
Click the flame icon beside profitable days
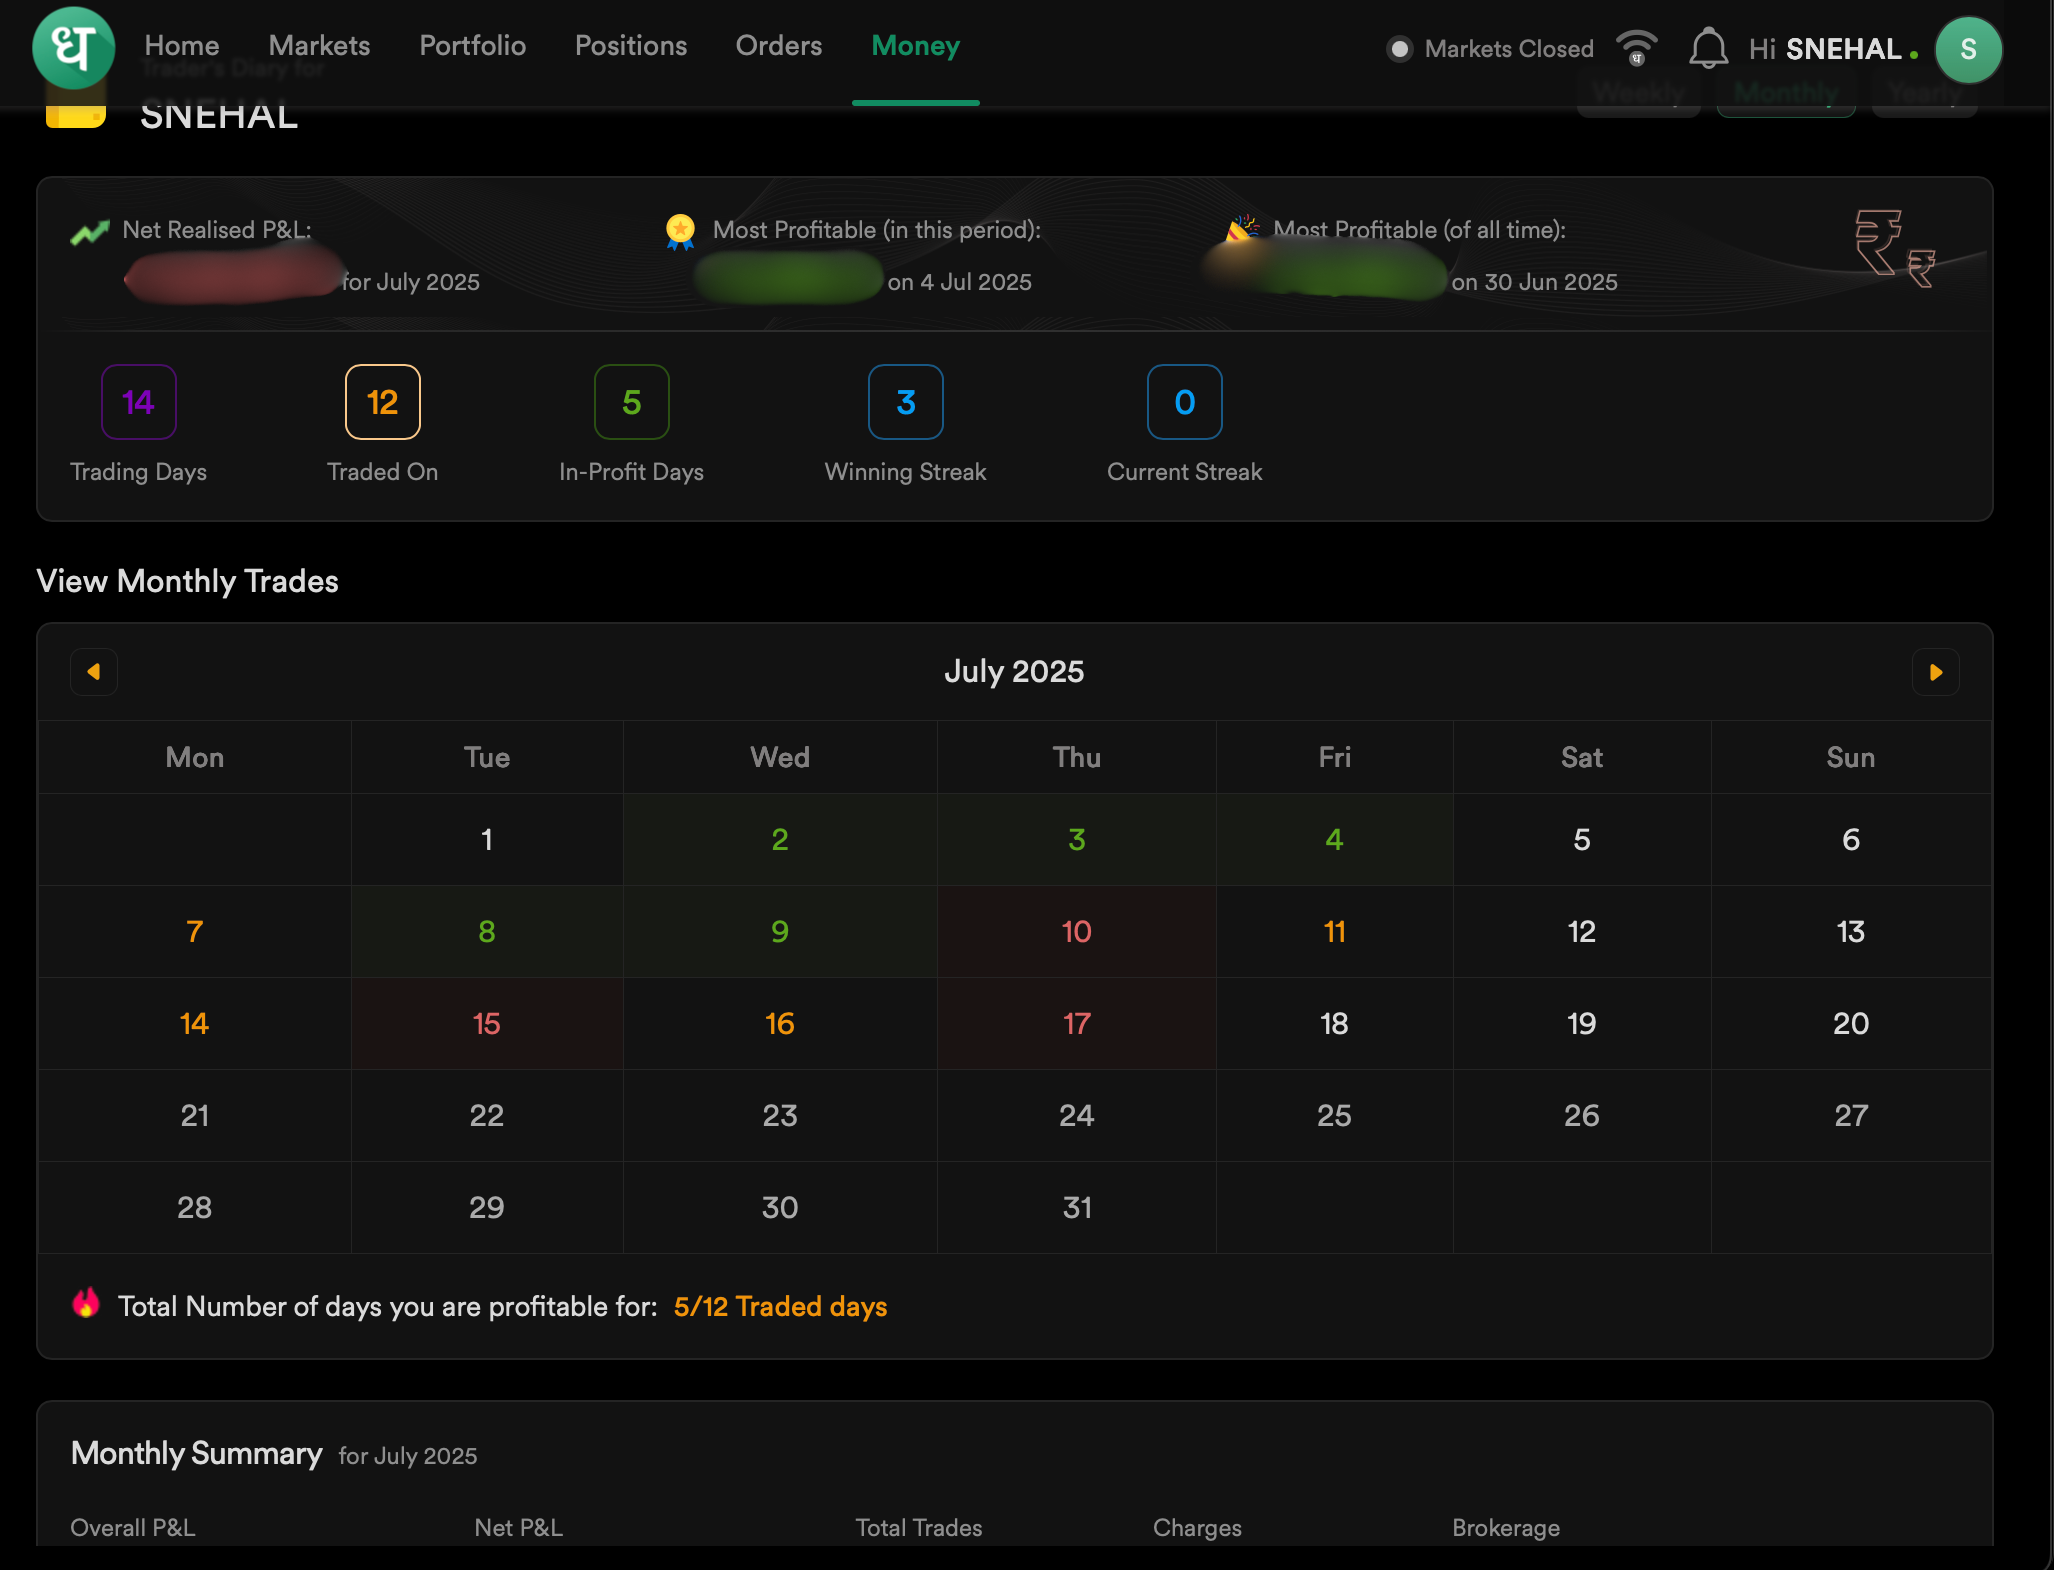[x=86, y=1303]
